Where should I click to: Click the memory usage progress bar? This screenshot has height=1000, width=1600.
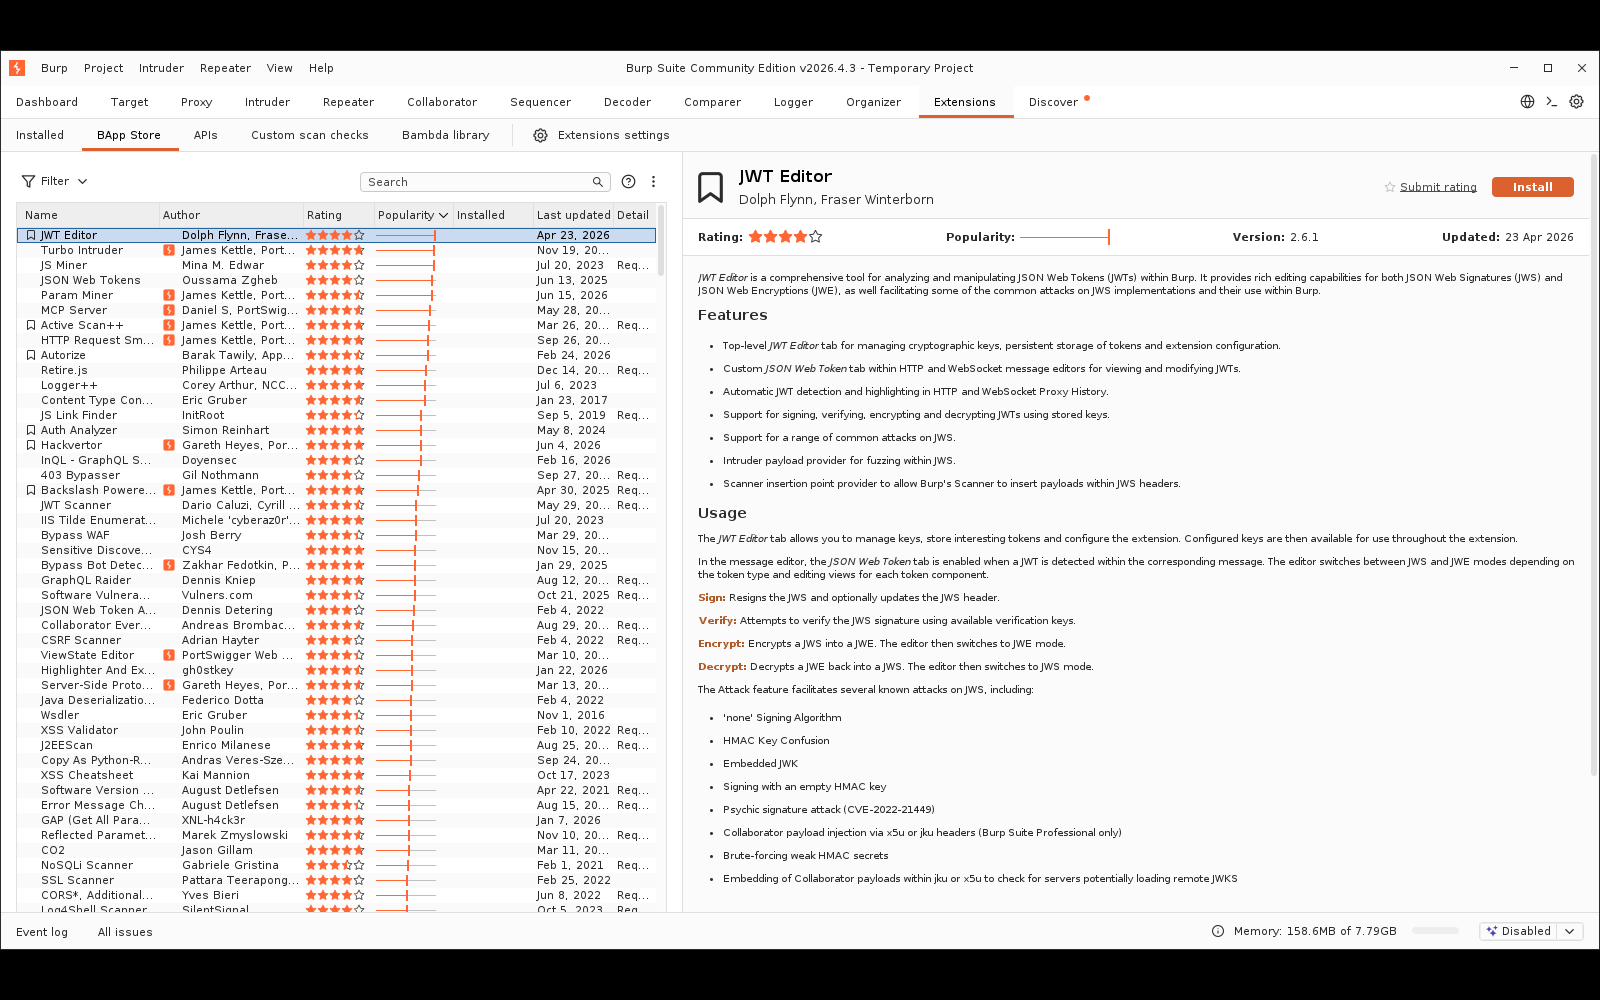(1435, 931)
